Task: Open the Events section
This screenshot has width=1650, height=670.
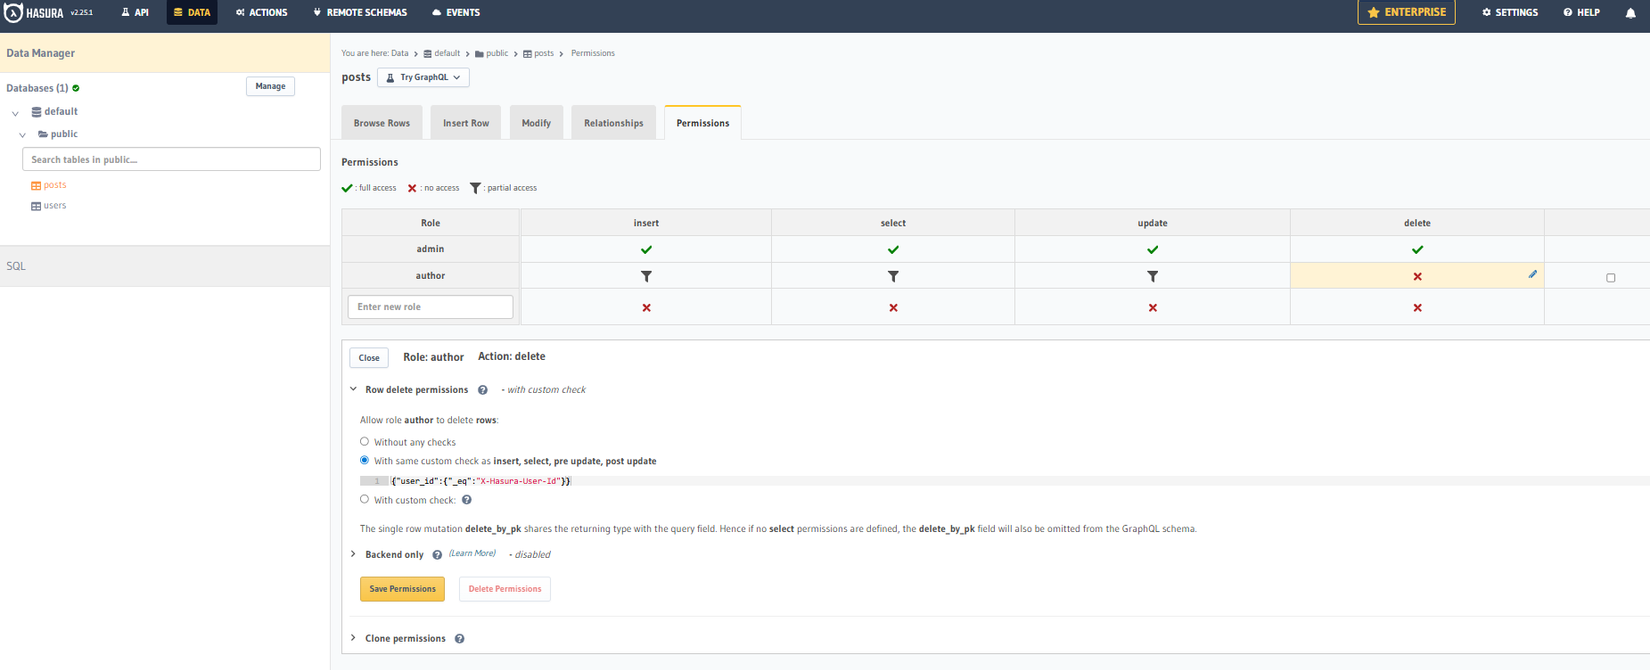Action: (x=456, y=13)
